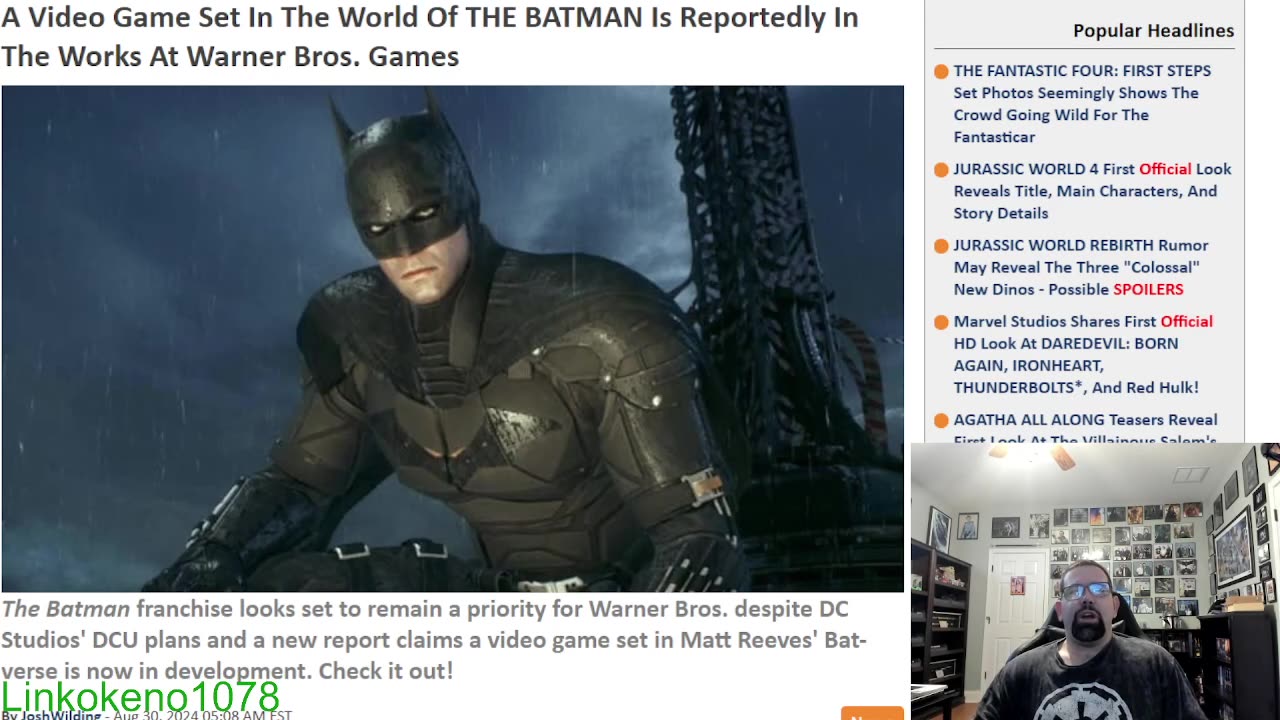This screenshot has width=1280, height=720.
Task: Click the Aug 30, 2024 publication date
Action: [202, 715]
